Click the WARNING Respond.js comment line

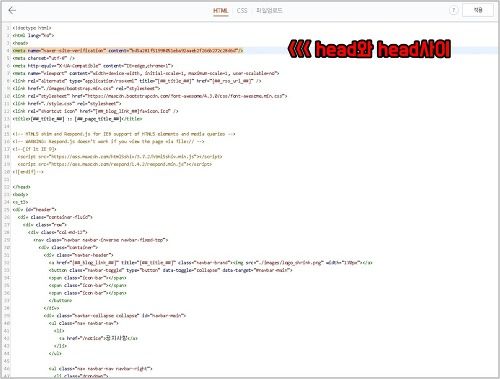tap(108, 142)
